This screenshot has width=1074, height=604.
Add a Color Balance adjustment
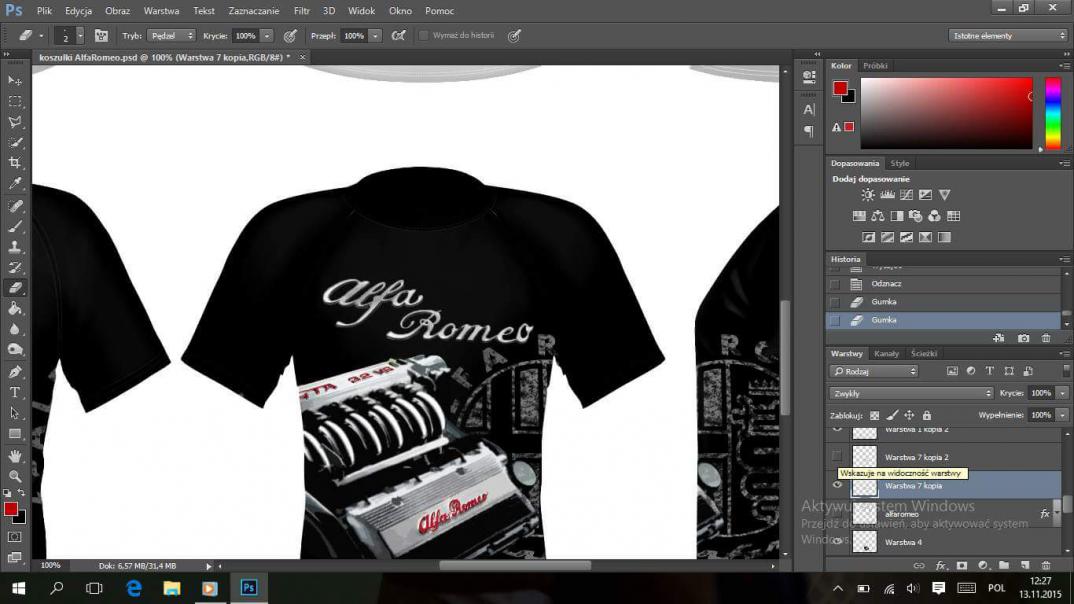point(877,216)
